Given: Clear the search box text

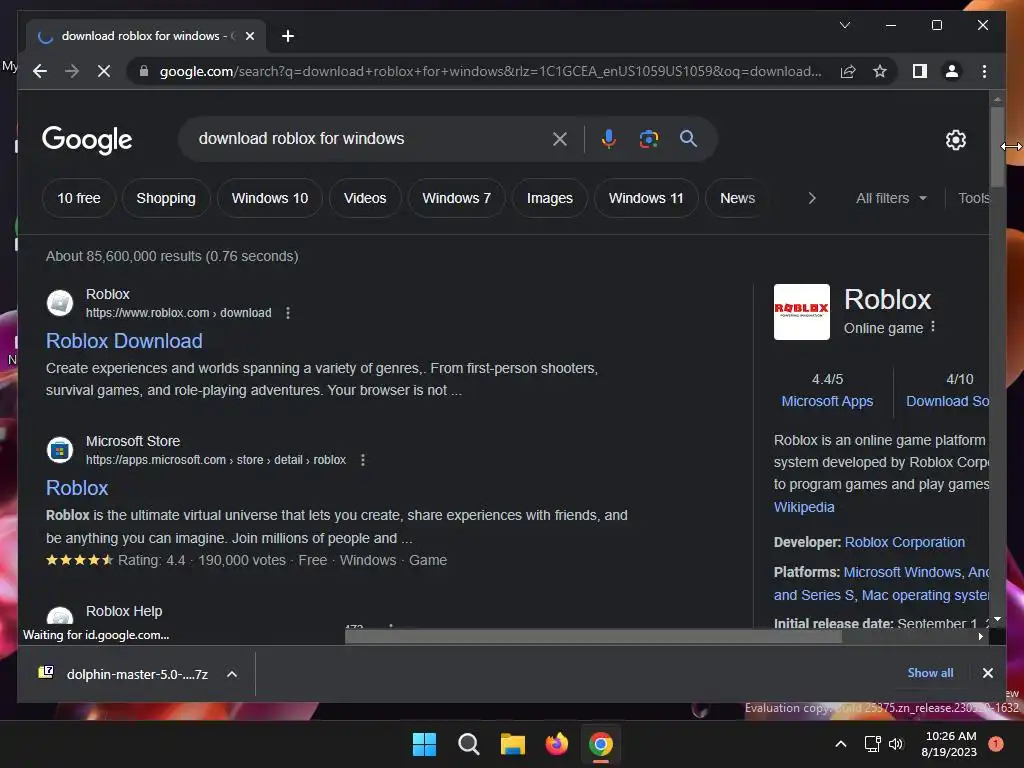Looking at the screenshot, I should [560, 138].
